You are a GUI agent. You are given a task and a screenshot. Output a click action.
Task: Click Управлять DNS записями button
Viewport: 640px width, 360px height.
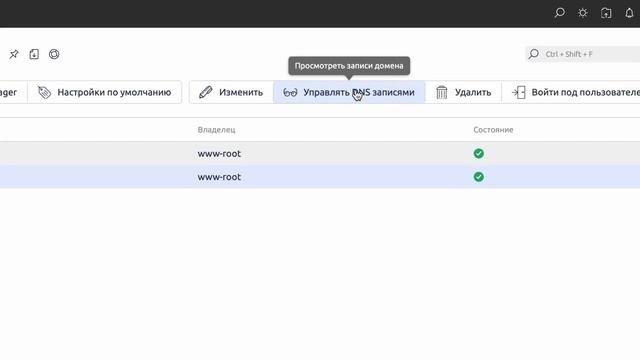[349, 92]
